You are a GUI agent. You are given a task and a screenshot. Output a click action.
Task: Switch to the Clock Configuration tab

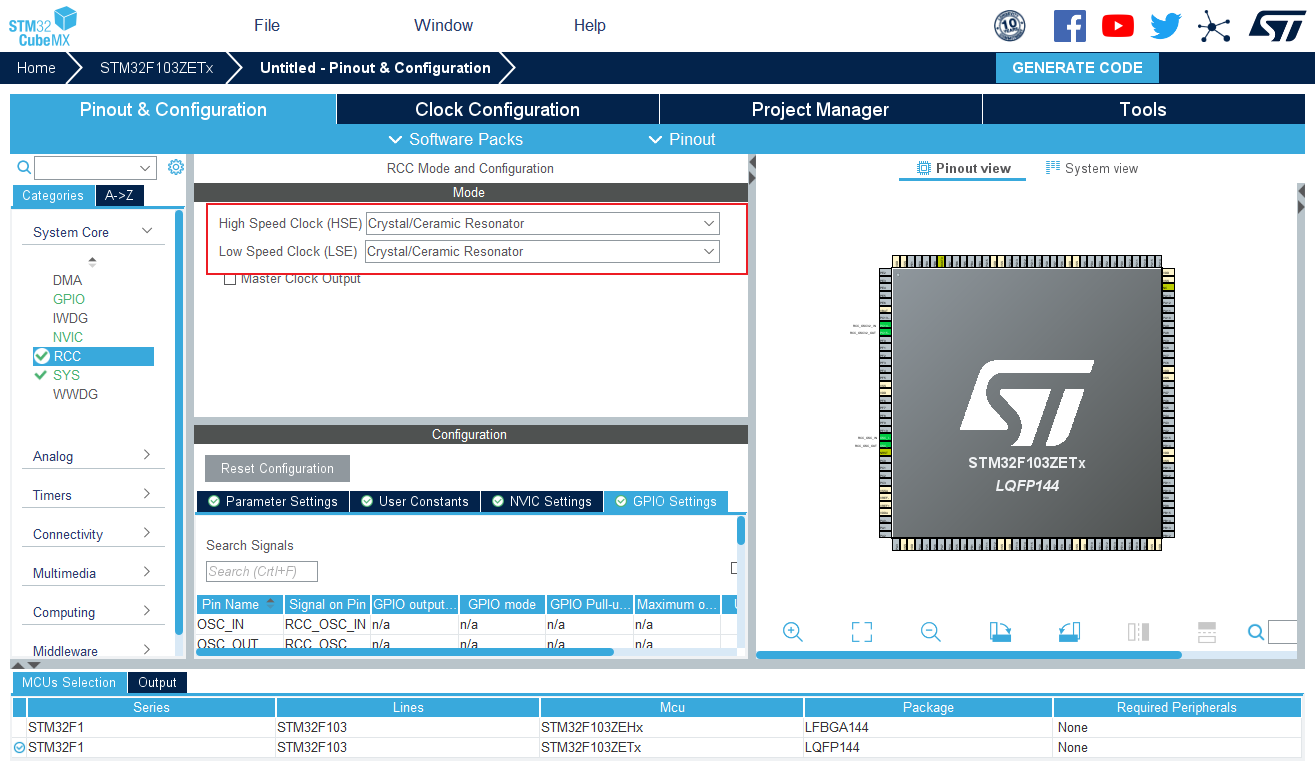point(498,110)
